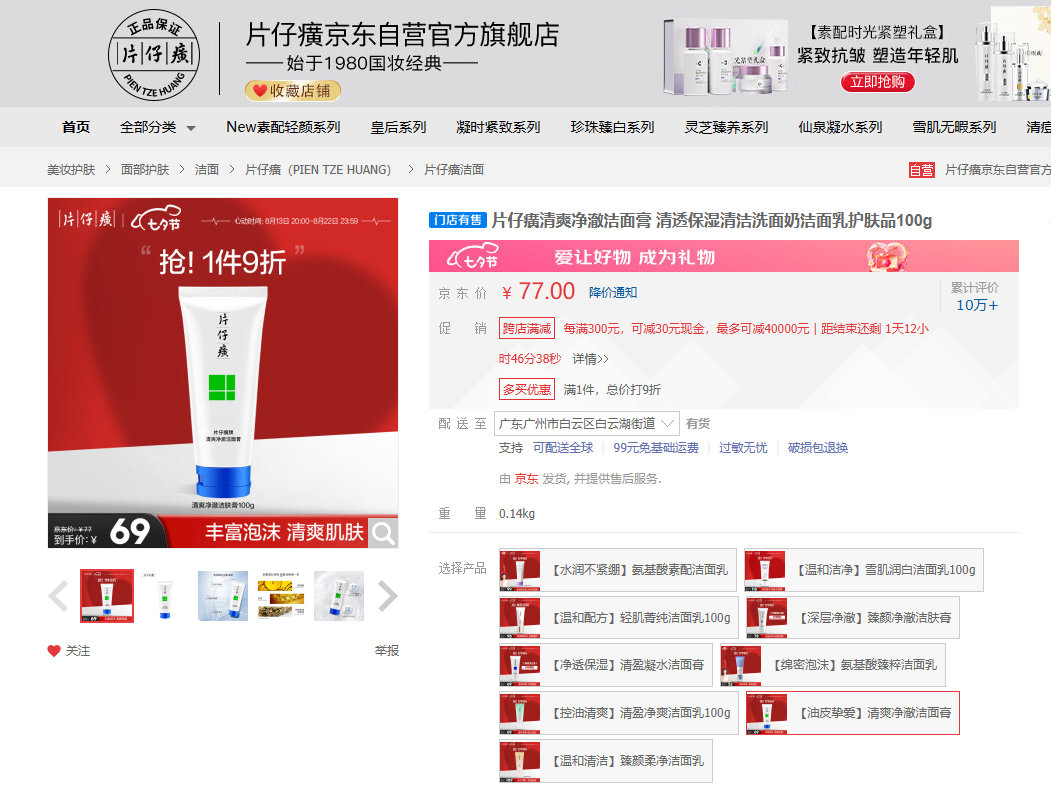Click the 10万+ review count
The image size is (1051, 786).
977,306
